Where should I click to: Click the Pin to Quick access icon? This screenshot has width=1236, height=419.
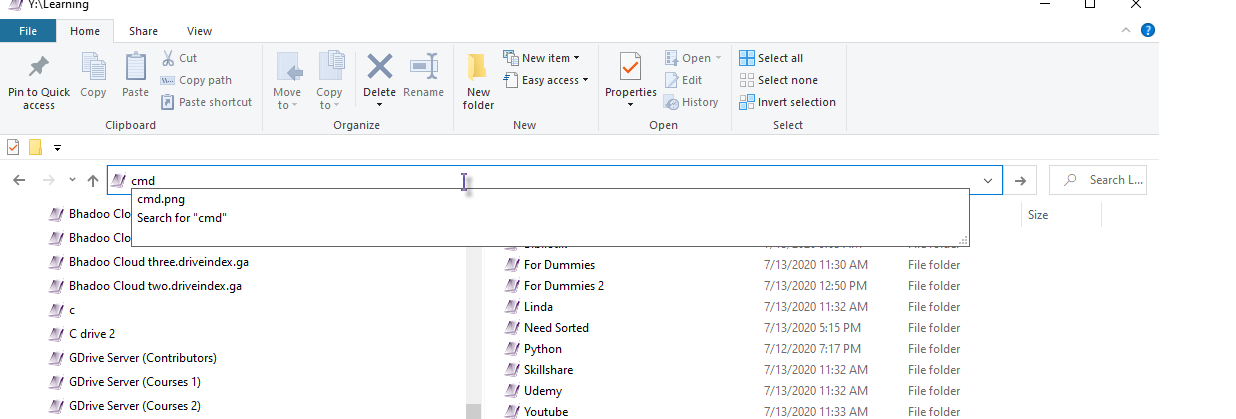(x=39, y=68)
